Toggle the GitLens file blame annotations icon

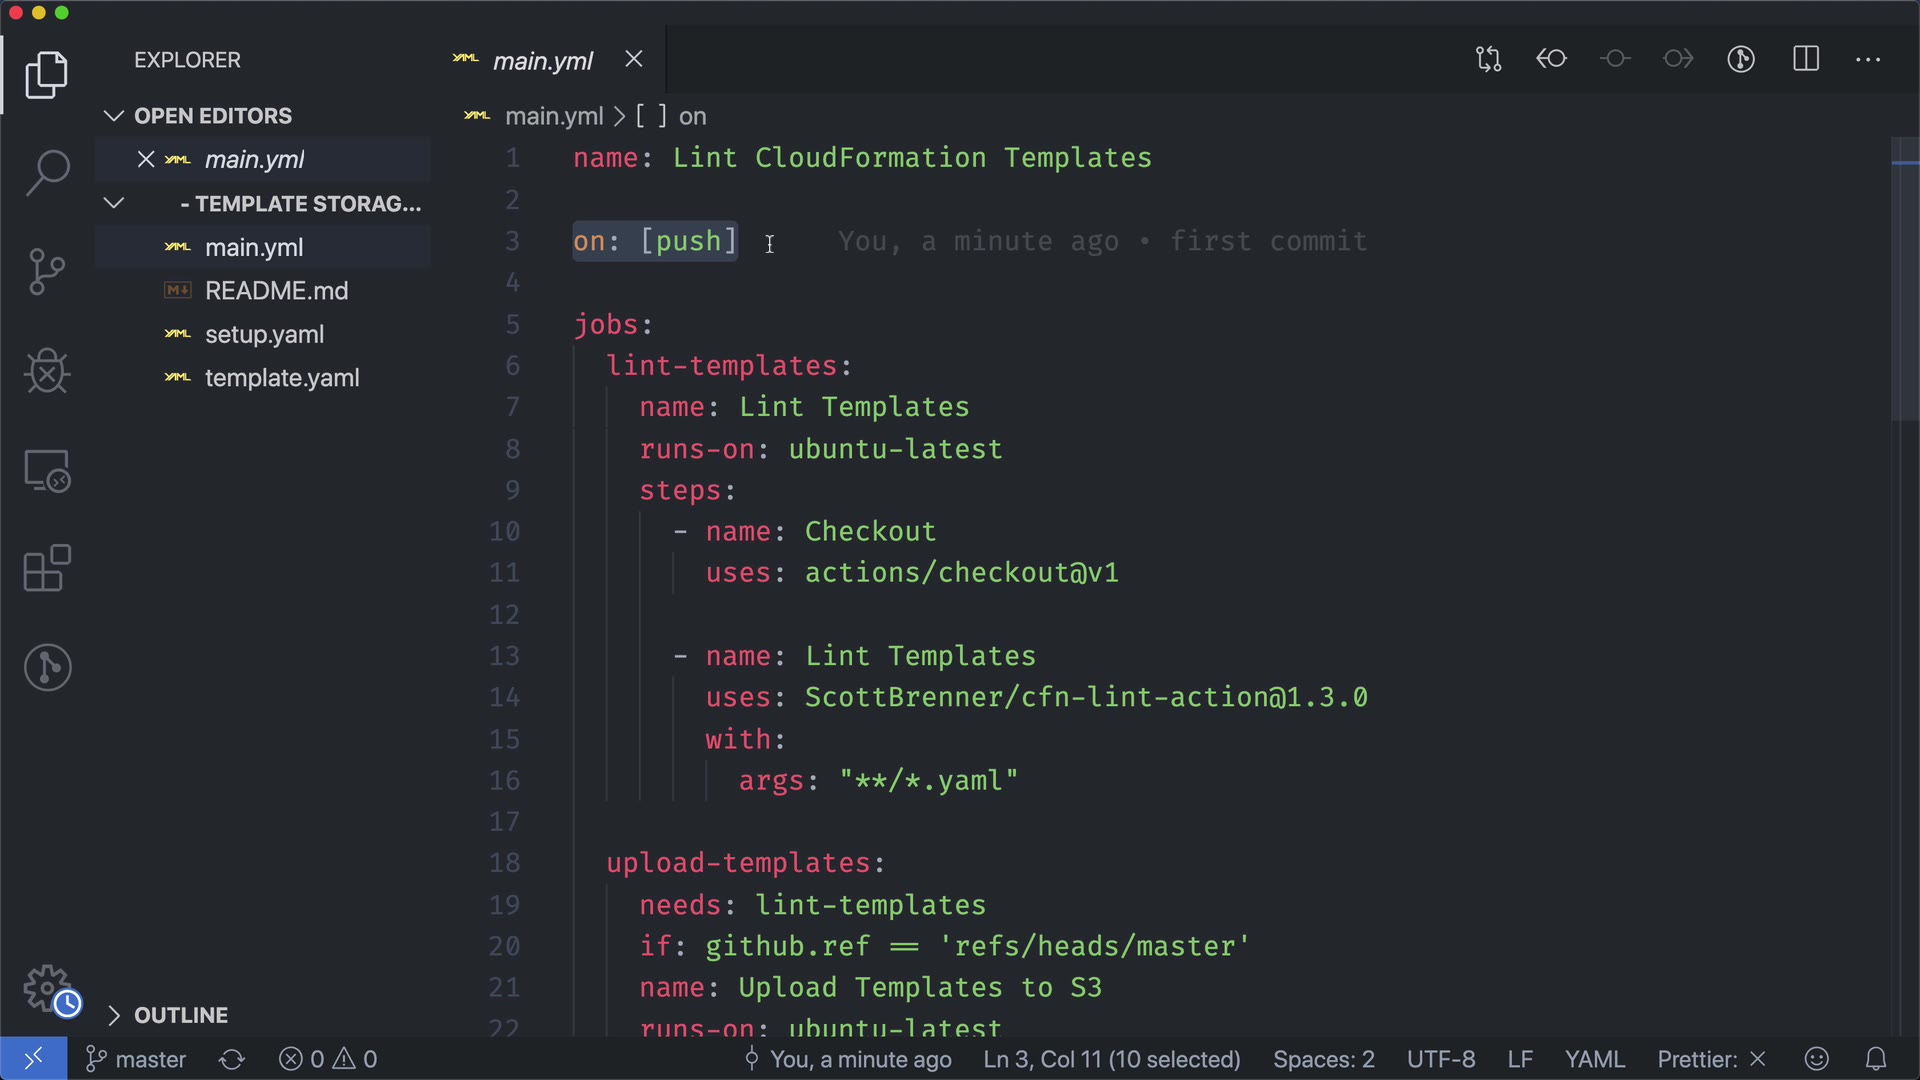(x=1741, y=60)
